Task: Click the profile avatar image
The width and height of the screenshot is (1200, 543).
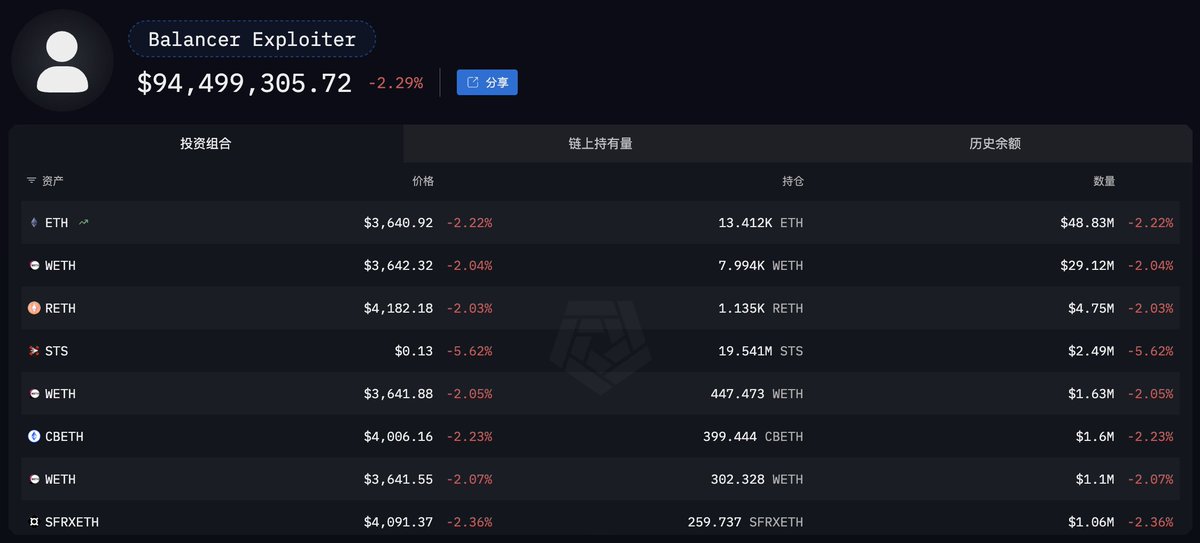Action: pyautogui.click(x=62, y=61)
